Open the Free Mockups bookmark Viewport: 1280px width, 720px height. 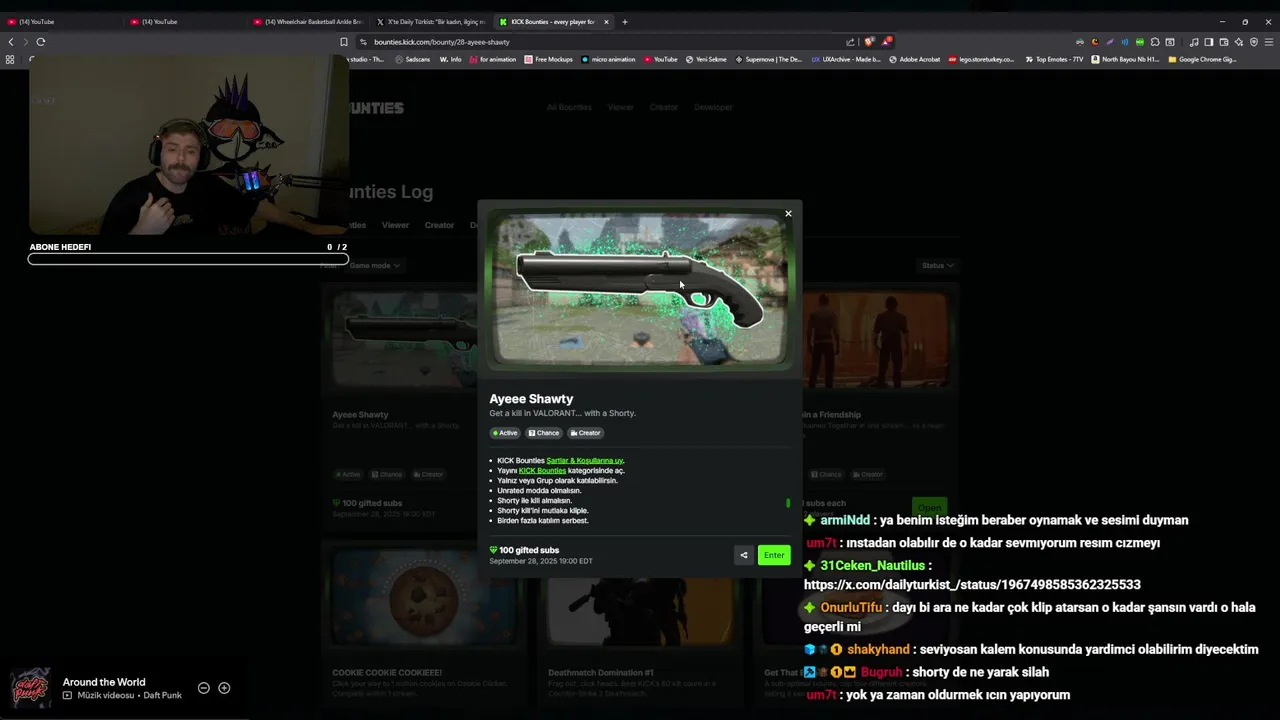point(549,60)
